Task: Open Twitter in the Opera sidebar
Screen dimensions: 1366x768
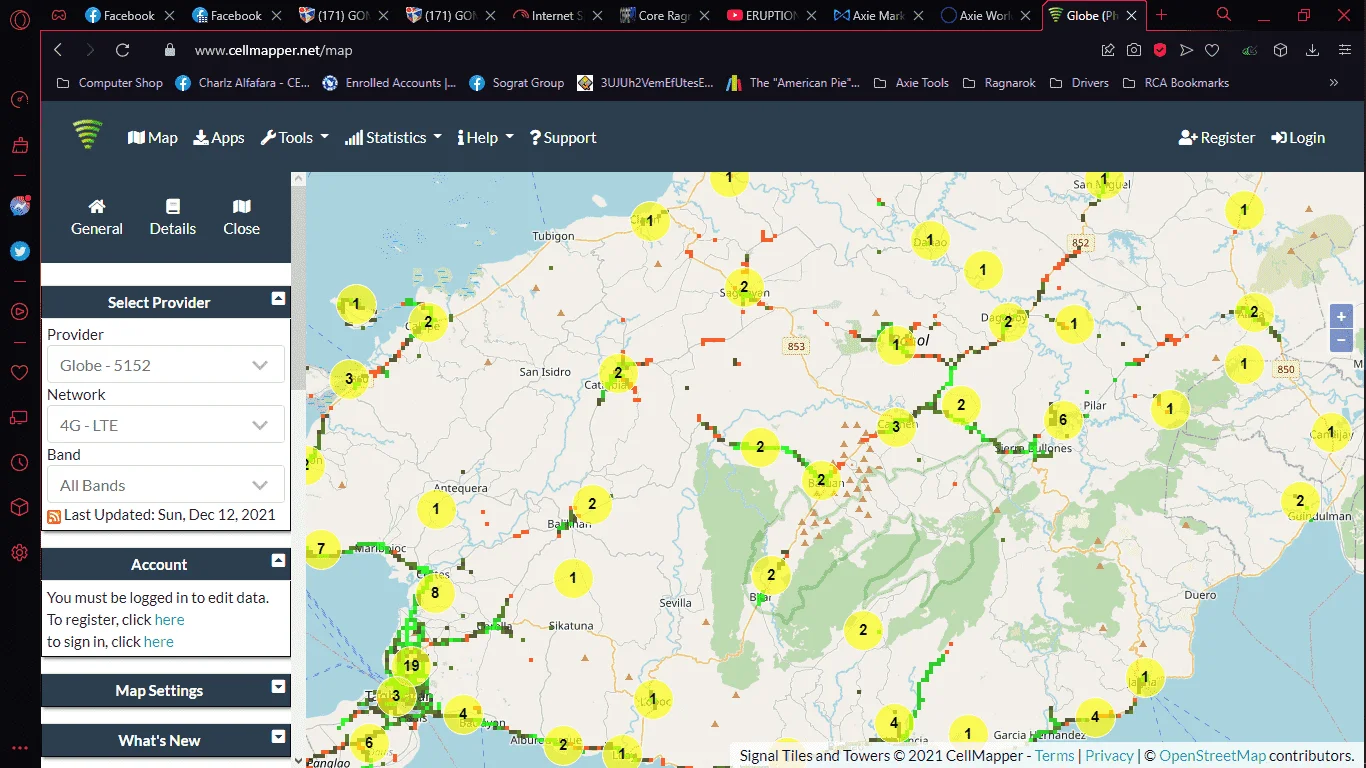Action: click(19, 251)
